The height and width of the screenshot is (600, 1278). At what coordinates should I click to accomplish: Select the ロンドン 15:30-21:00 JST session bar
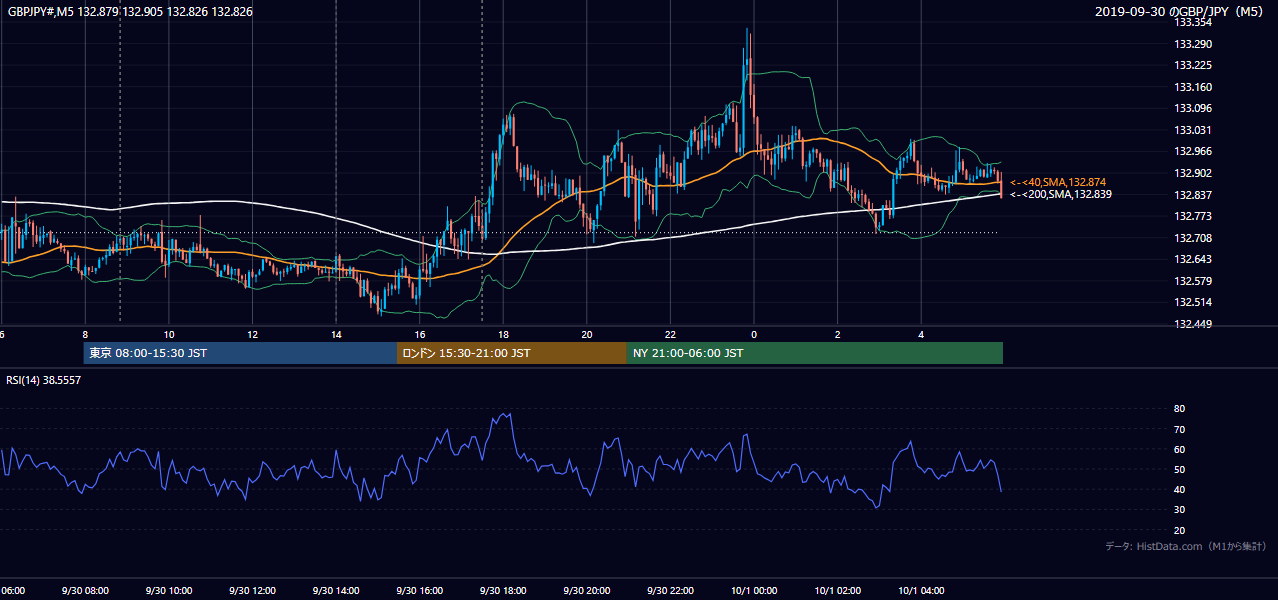(x=512, y=353)
